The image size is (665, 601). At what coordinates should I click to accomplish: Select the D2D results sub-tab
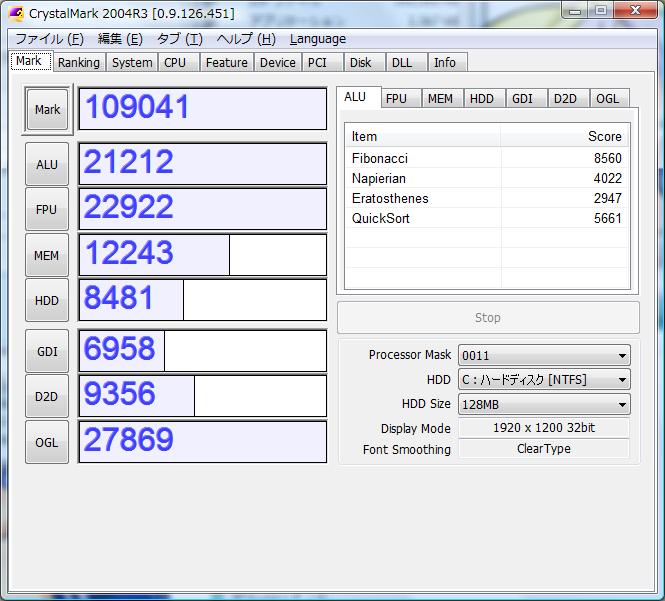[568, 98]
